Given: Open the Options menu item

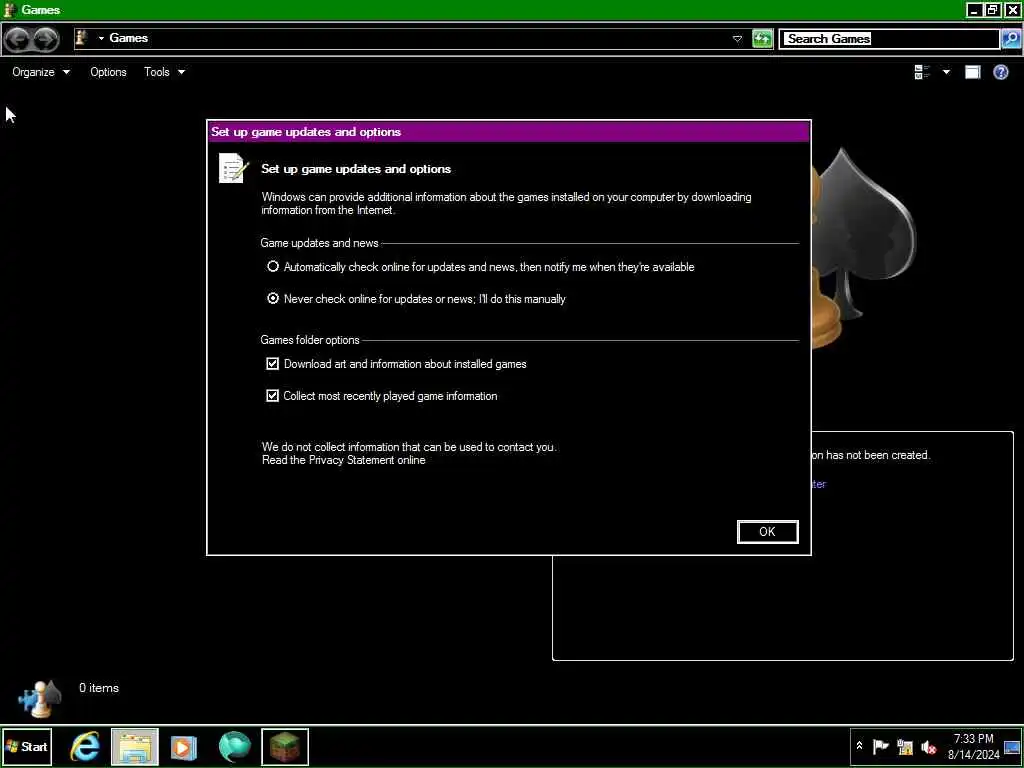Looking at the screenshot, I should pyautogui.click(x=108, y=72).
